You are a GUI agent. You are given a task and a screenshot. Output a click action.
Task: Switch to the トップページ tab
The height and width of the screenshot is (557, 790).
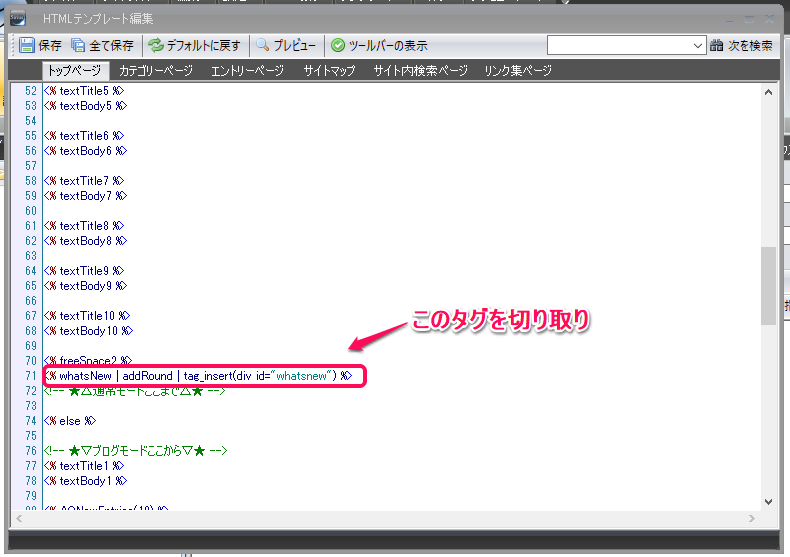point(75,71)
